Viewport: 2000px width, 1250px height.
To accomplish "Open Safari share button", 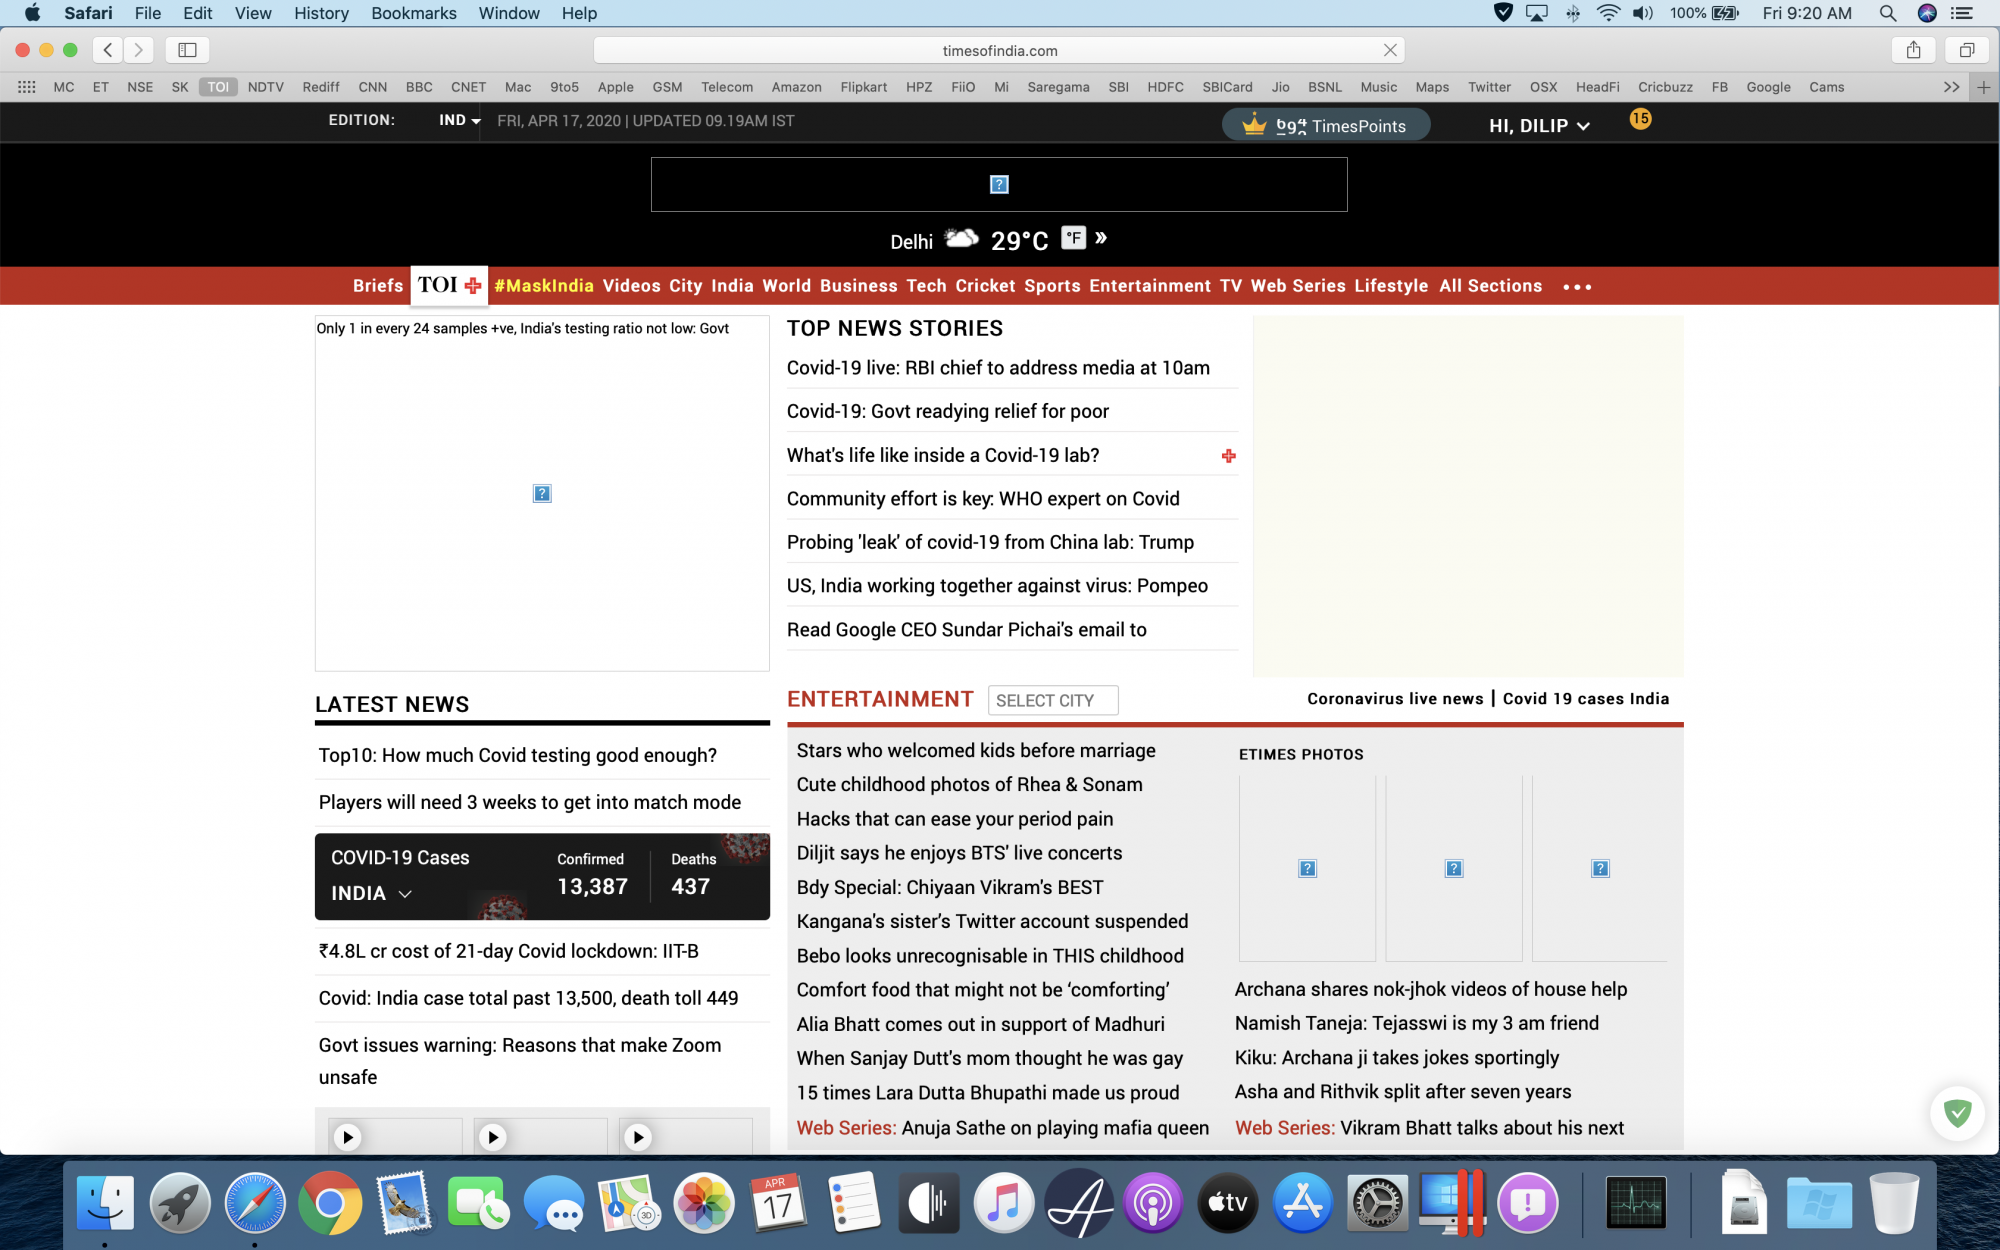I will point(1913,49).
